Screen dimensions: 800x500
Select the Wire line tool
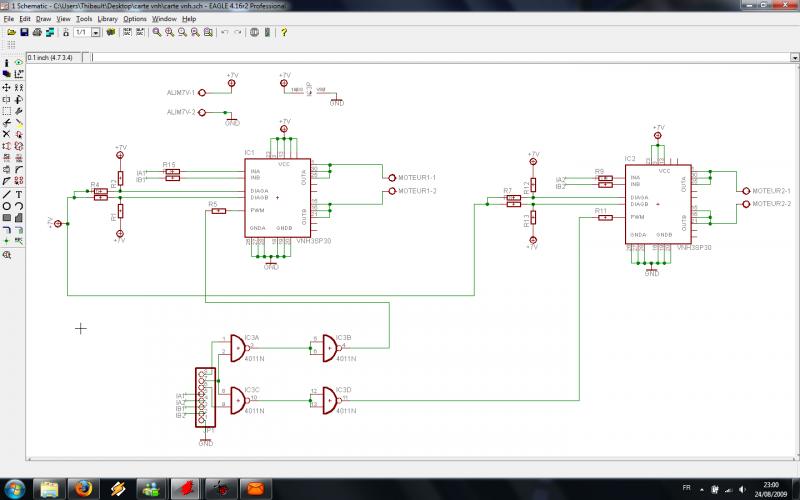[7, 194]
